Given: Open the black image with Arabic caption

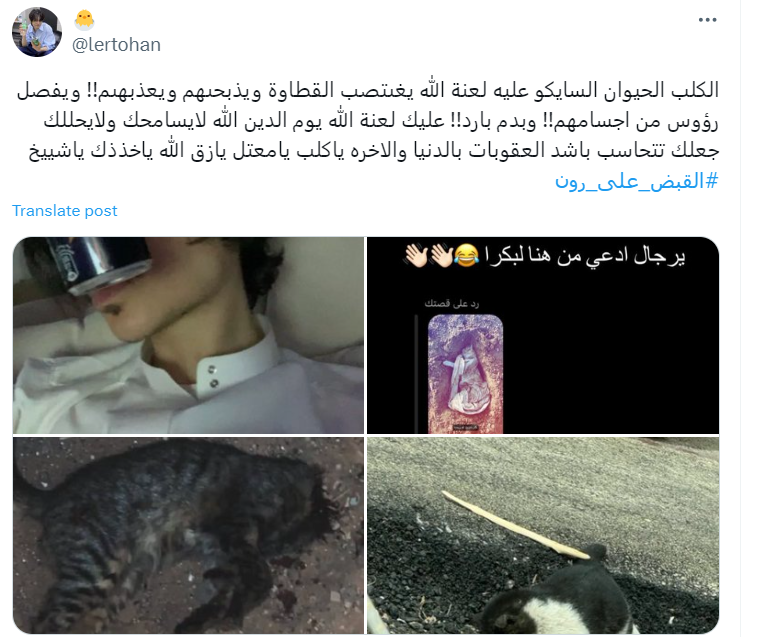Looking at the screenshot, I should (x=543, y=335).
